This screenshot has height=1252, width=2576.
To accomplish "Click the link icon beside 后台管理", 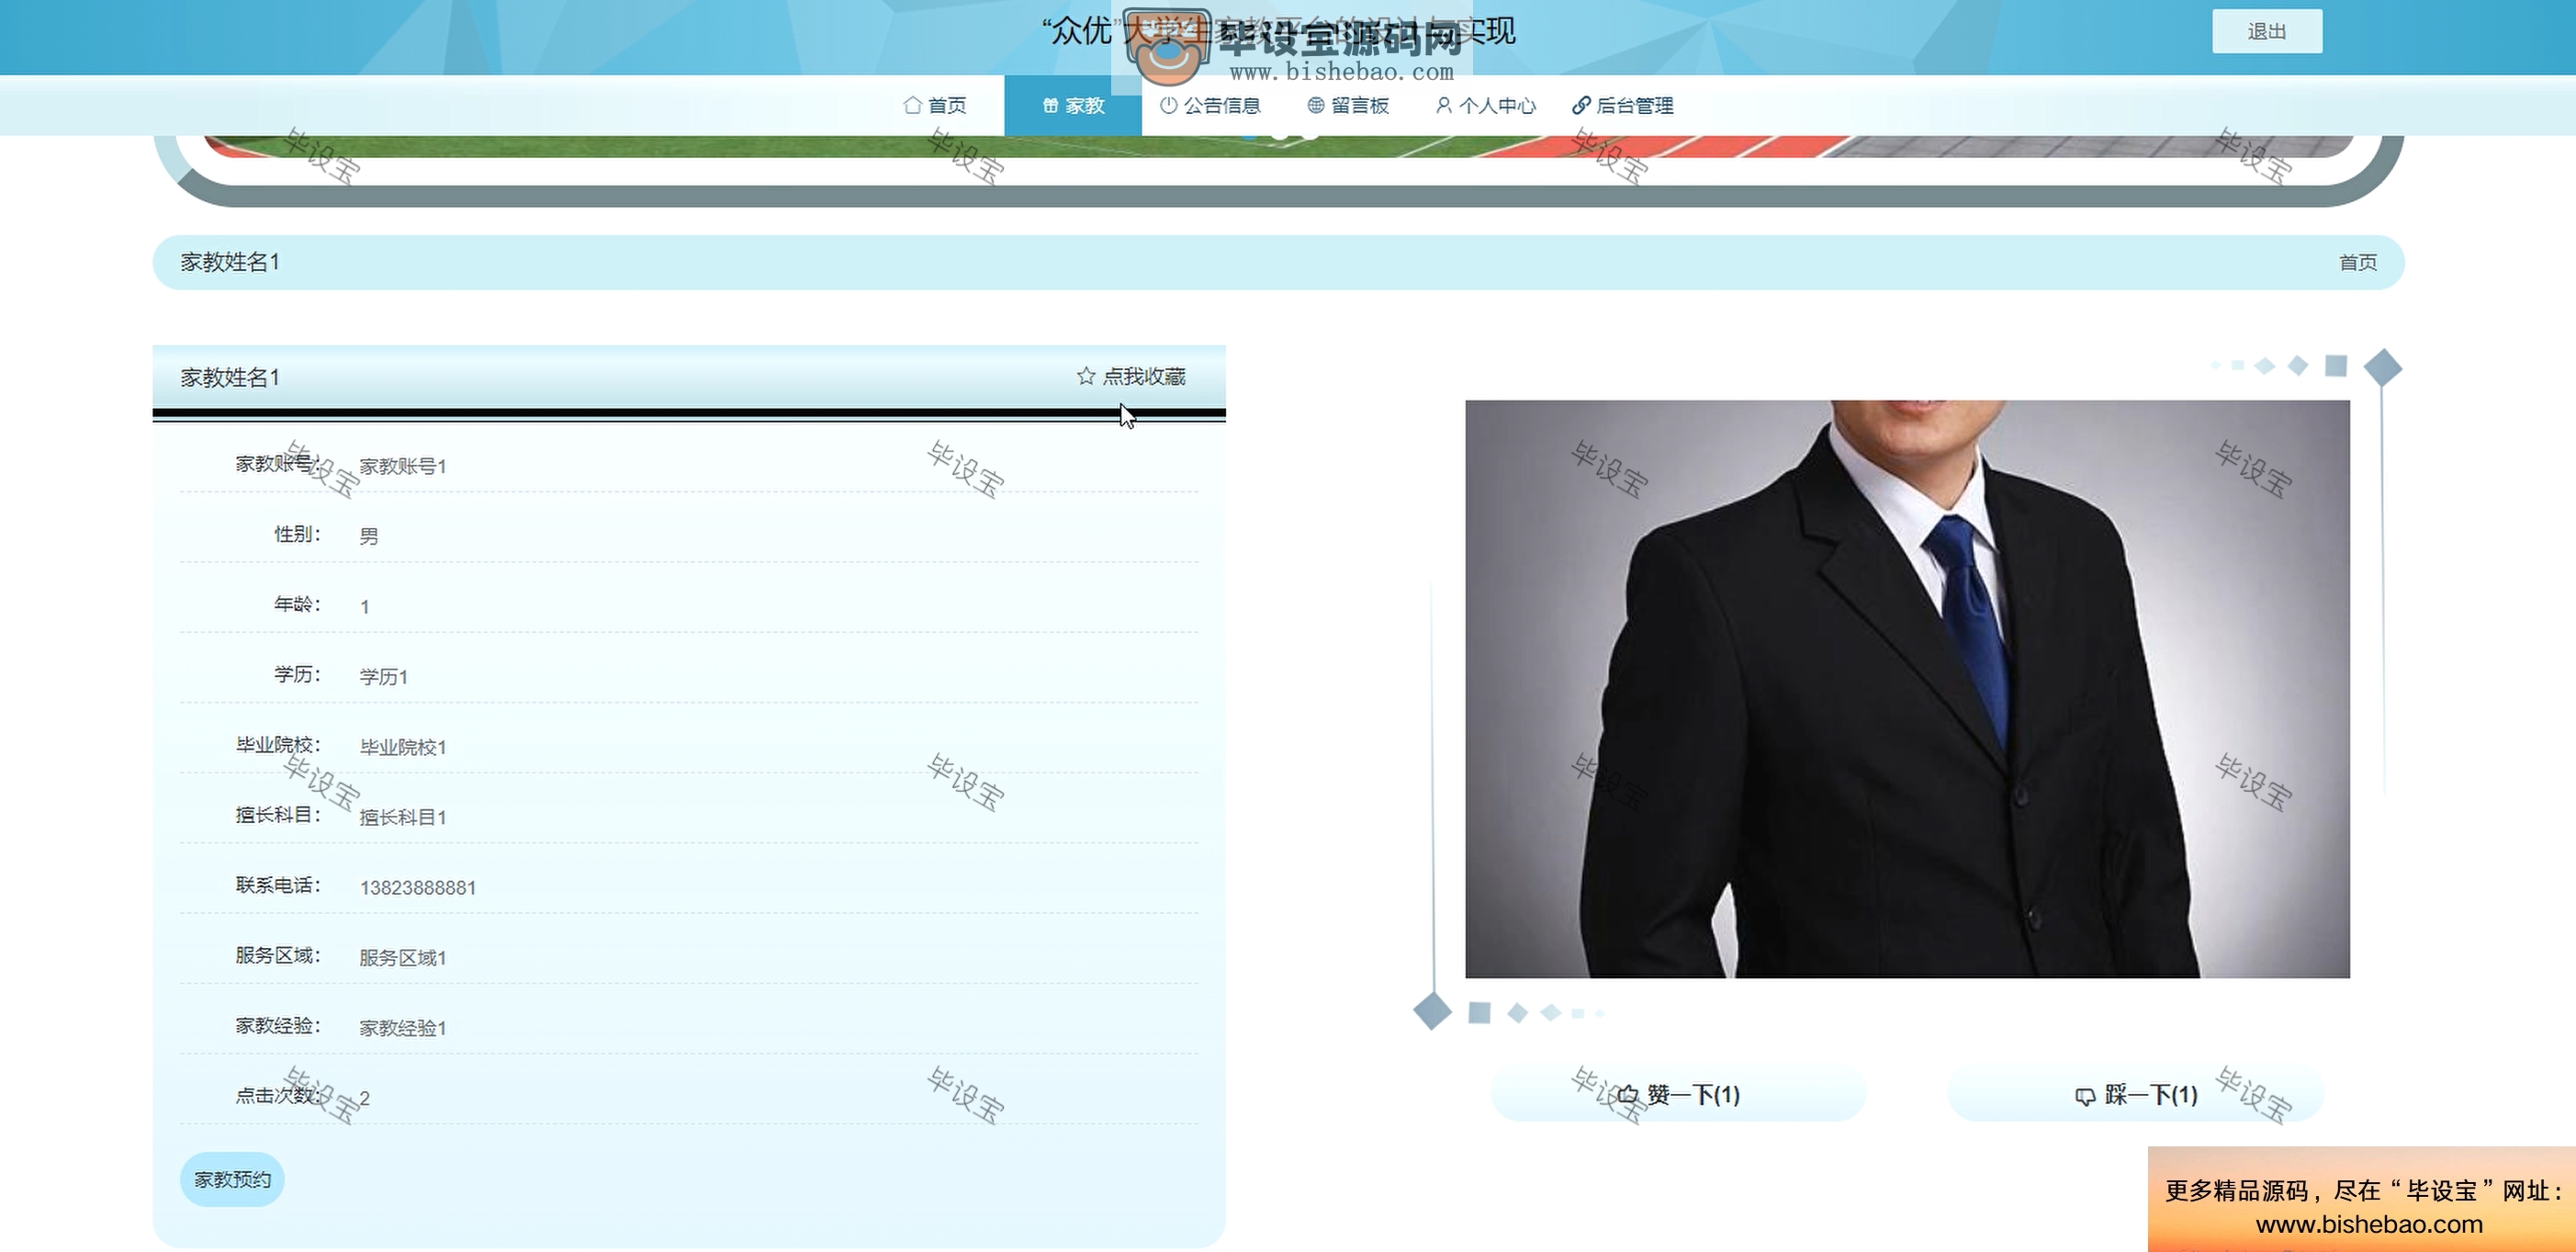I will 1581,105.
